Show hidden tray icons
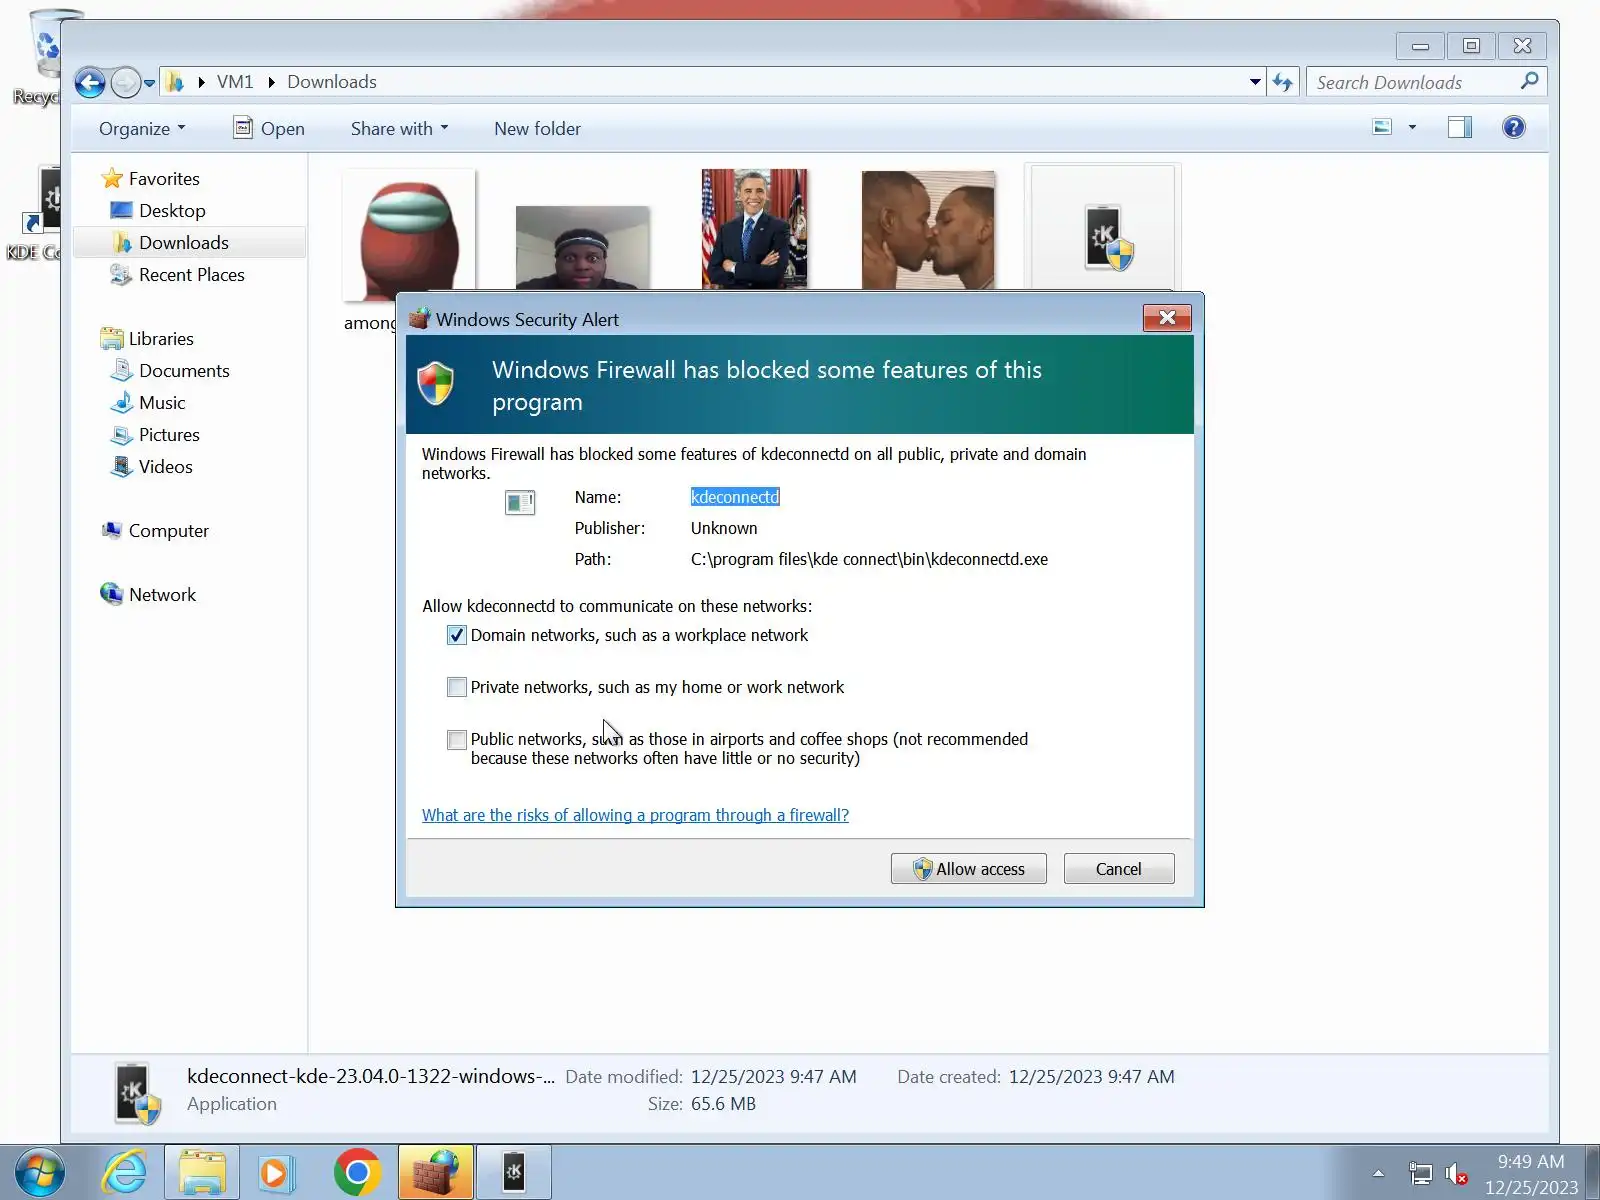The image size is (1600, 1200). (1378, 1174)
